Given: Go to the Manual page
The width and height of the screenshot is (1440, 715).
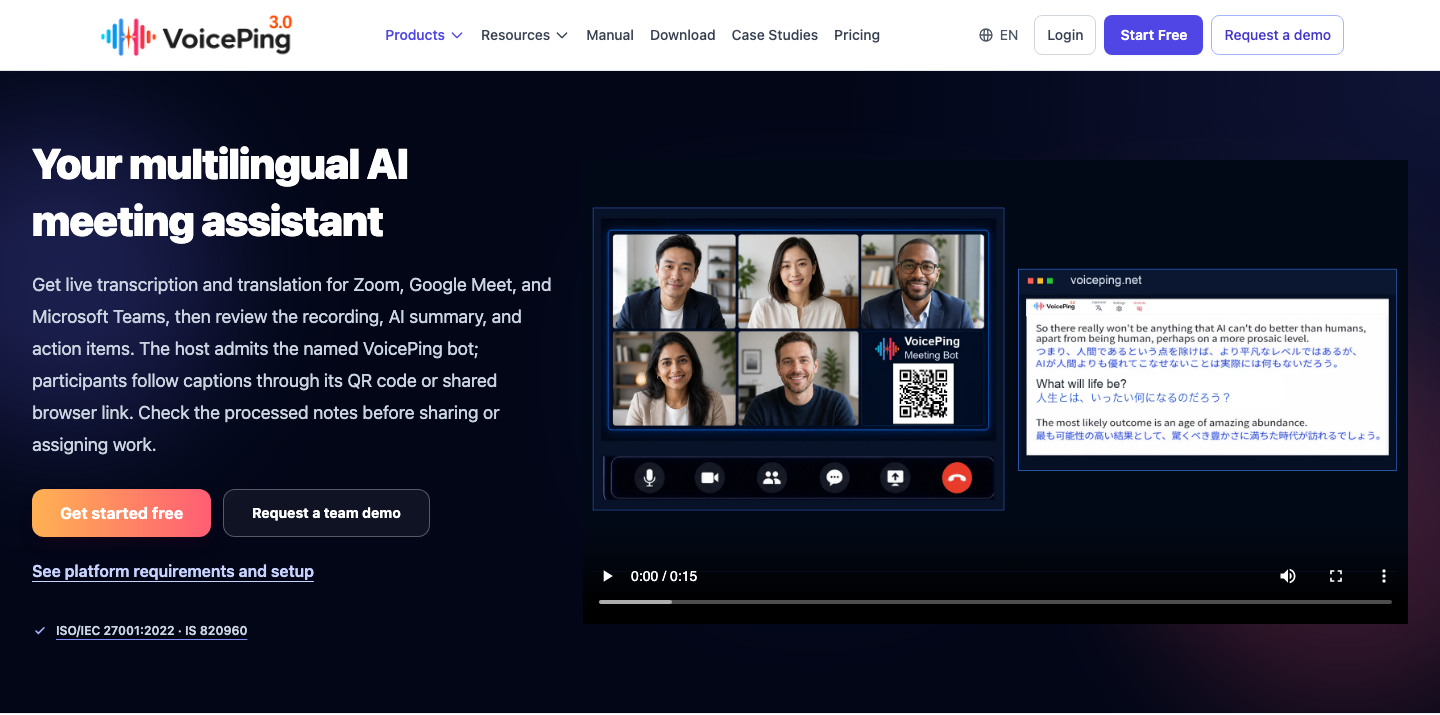Looking at the screenshot, I should pyautogui.click(x=610, y=35).
